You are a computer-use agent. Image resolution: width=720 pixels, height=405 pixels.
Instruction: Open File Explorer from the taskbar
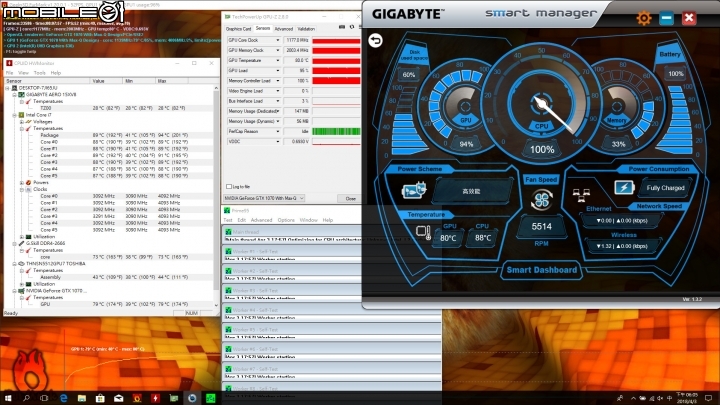[82, 398]
